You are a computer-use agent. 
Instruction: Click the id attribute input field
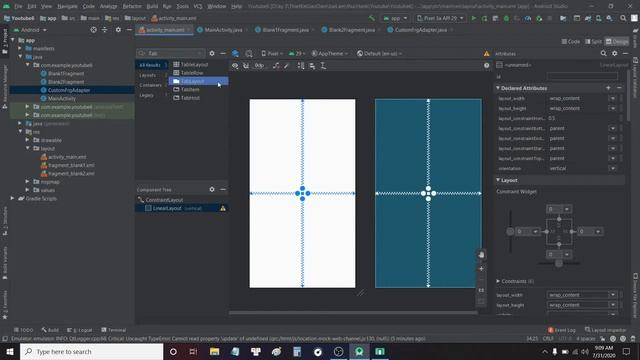pos(582,76)
